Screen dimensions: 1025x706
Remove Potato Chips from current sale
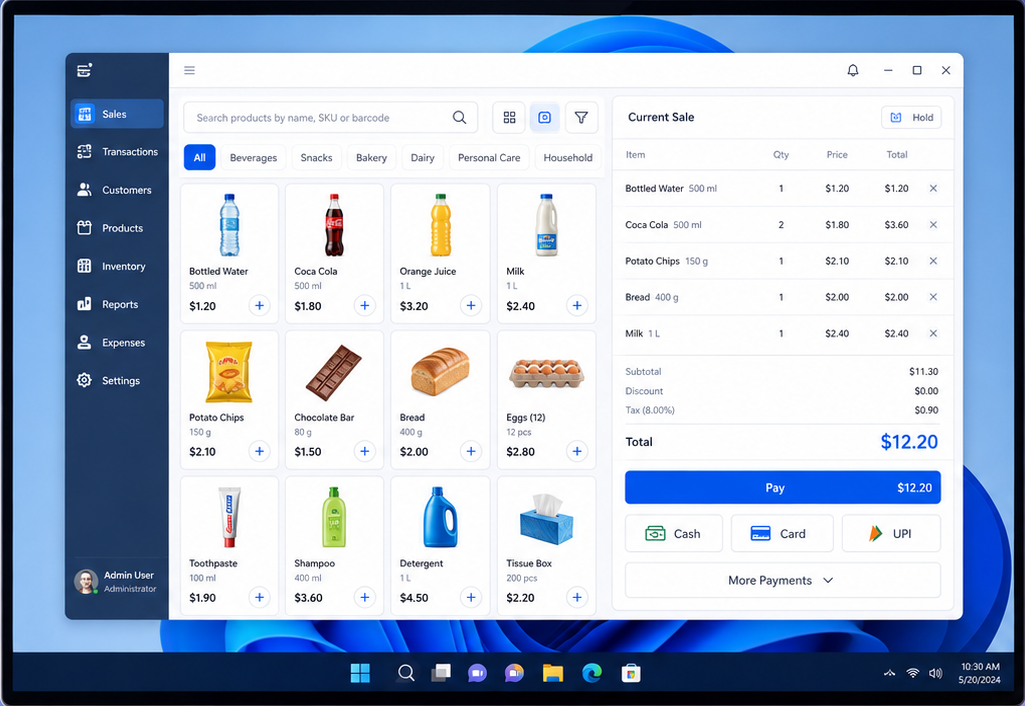[x=933, y=261]
